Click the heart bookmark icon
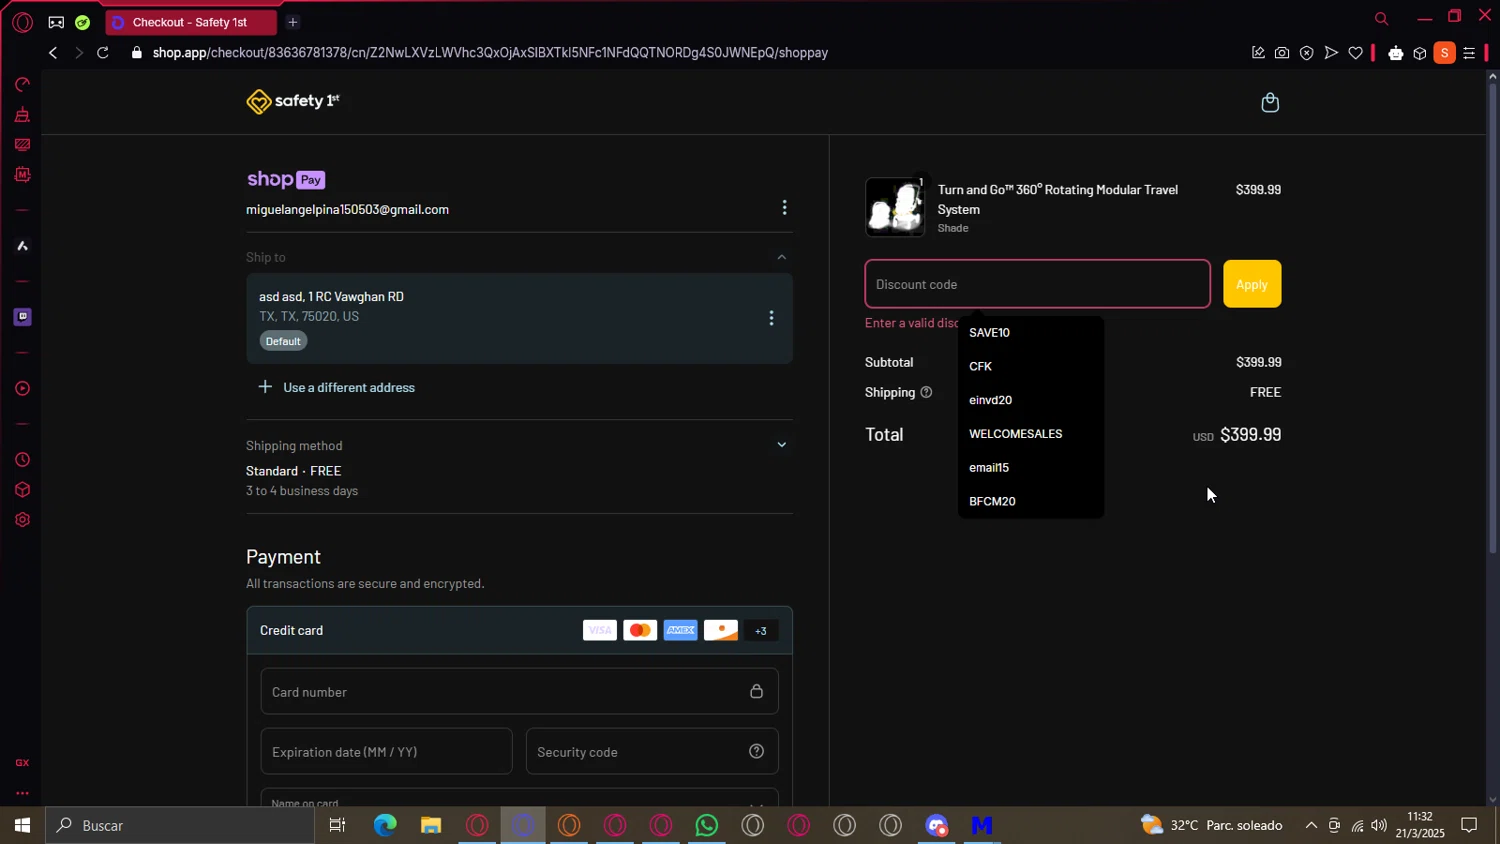Viewport: 1500px width, 844px height. 1355,53
